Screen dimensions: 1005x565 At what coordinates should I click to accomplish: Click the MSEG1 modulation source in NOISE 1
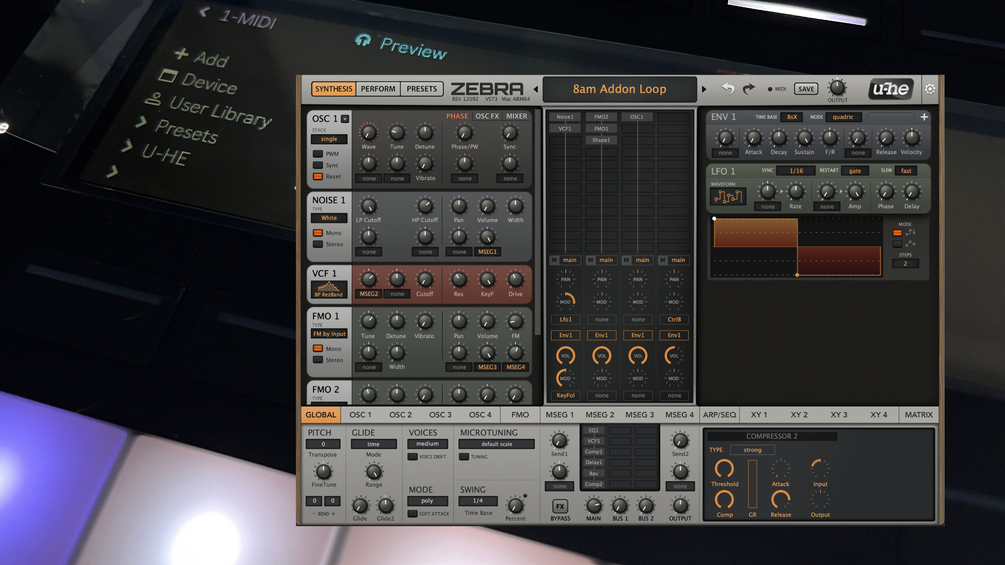[x=487, y=252]
